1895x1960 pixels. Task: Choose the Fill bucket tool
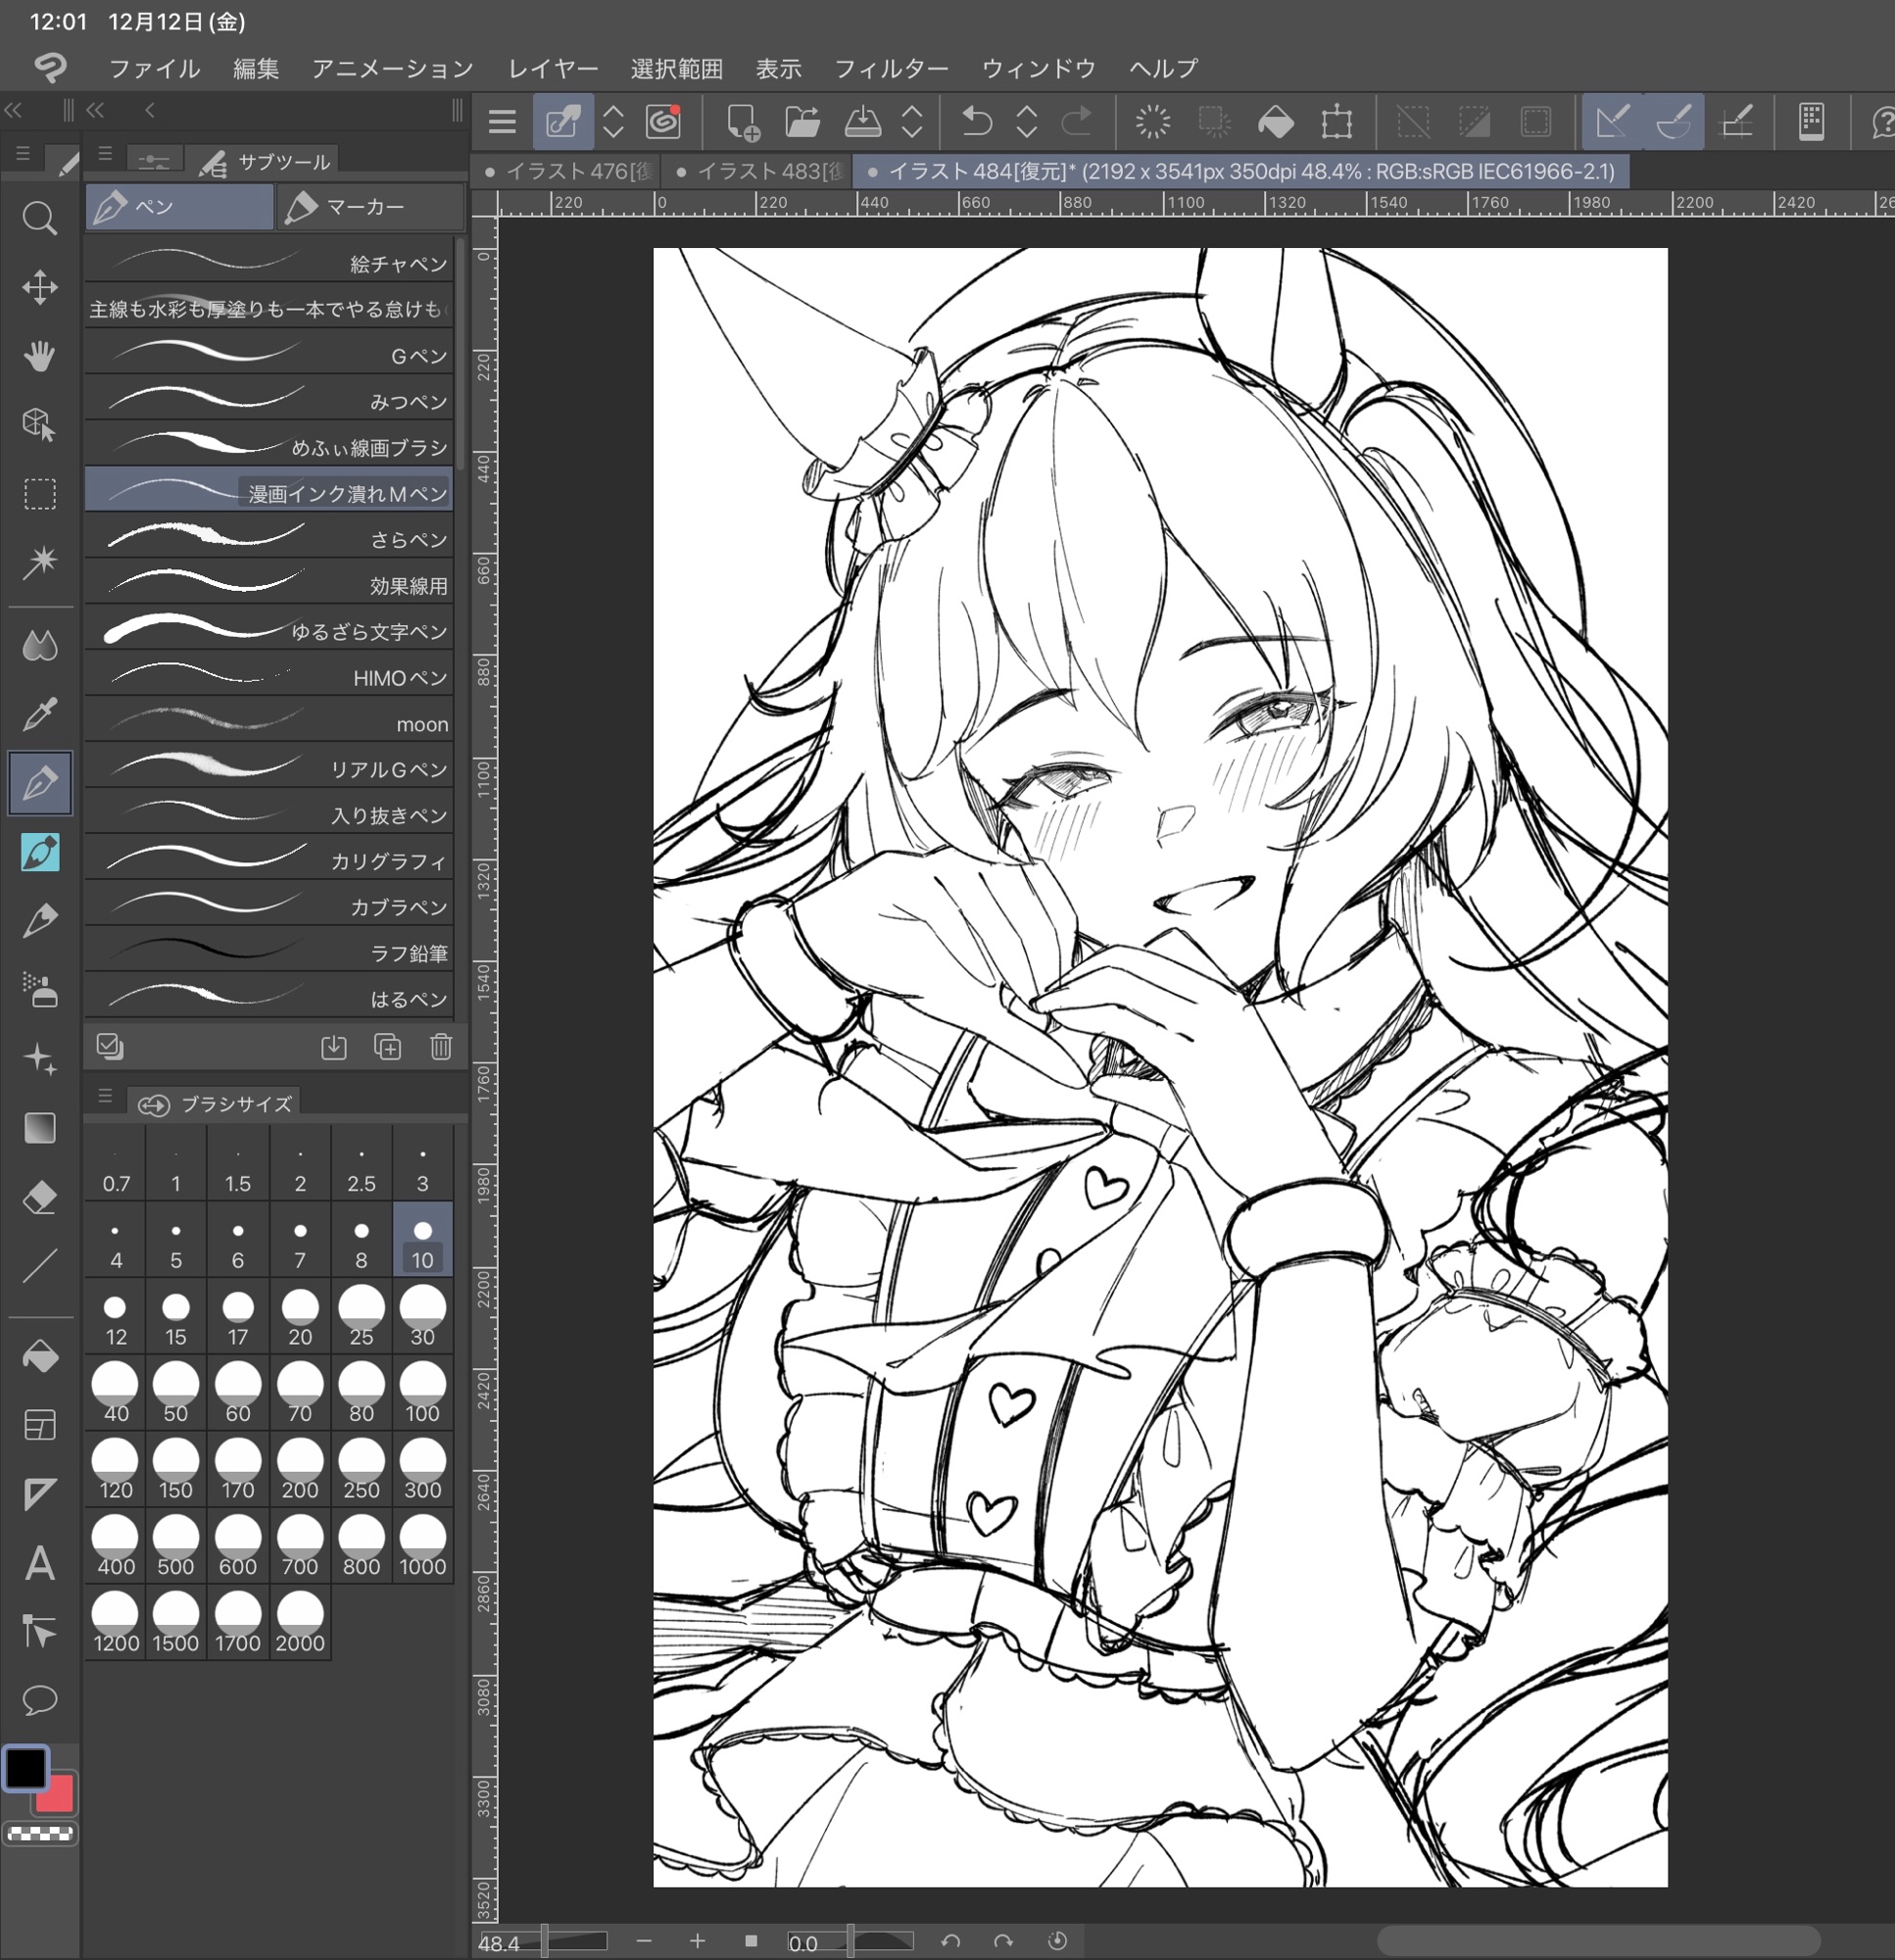click(40, 1357)
